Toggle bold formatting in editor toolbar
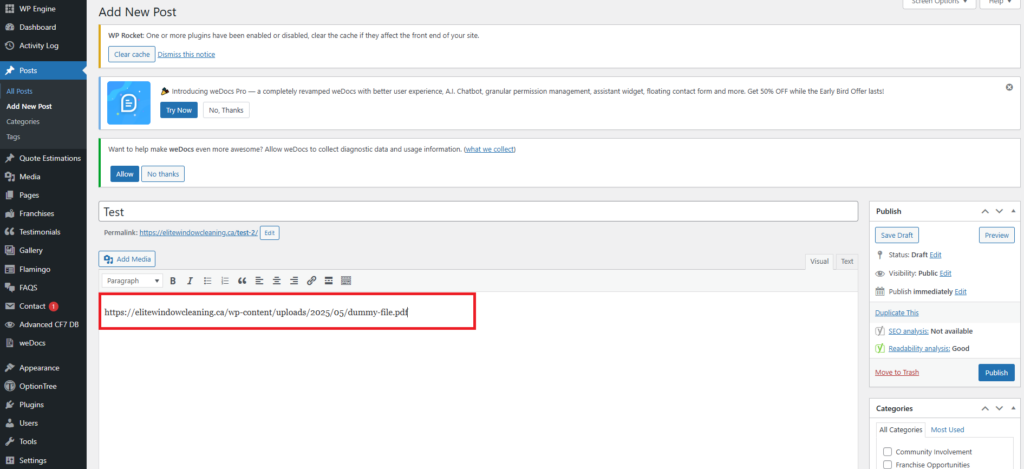 click(173, 281)
